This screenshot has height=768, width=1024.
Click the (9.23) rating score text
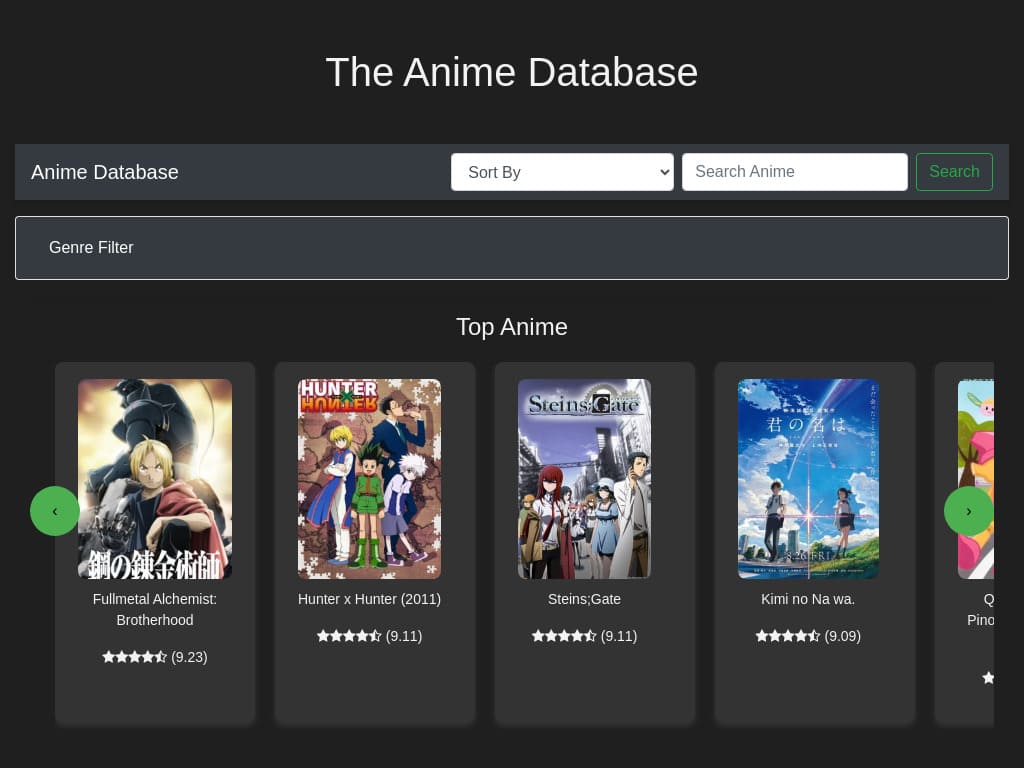coord(189,657)
